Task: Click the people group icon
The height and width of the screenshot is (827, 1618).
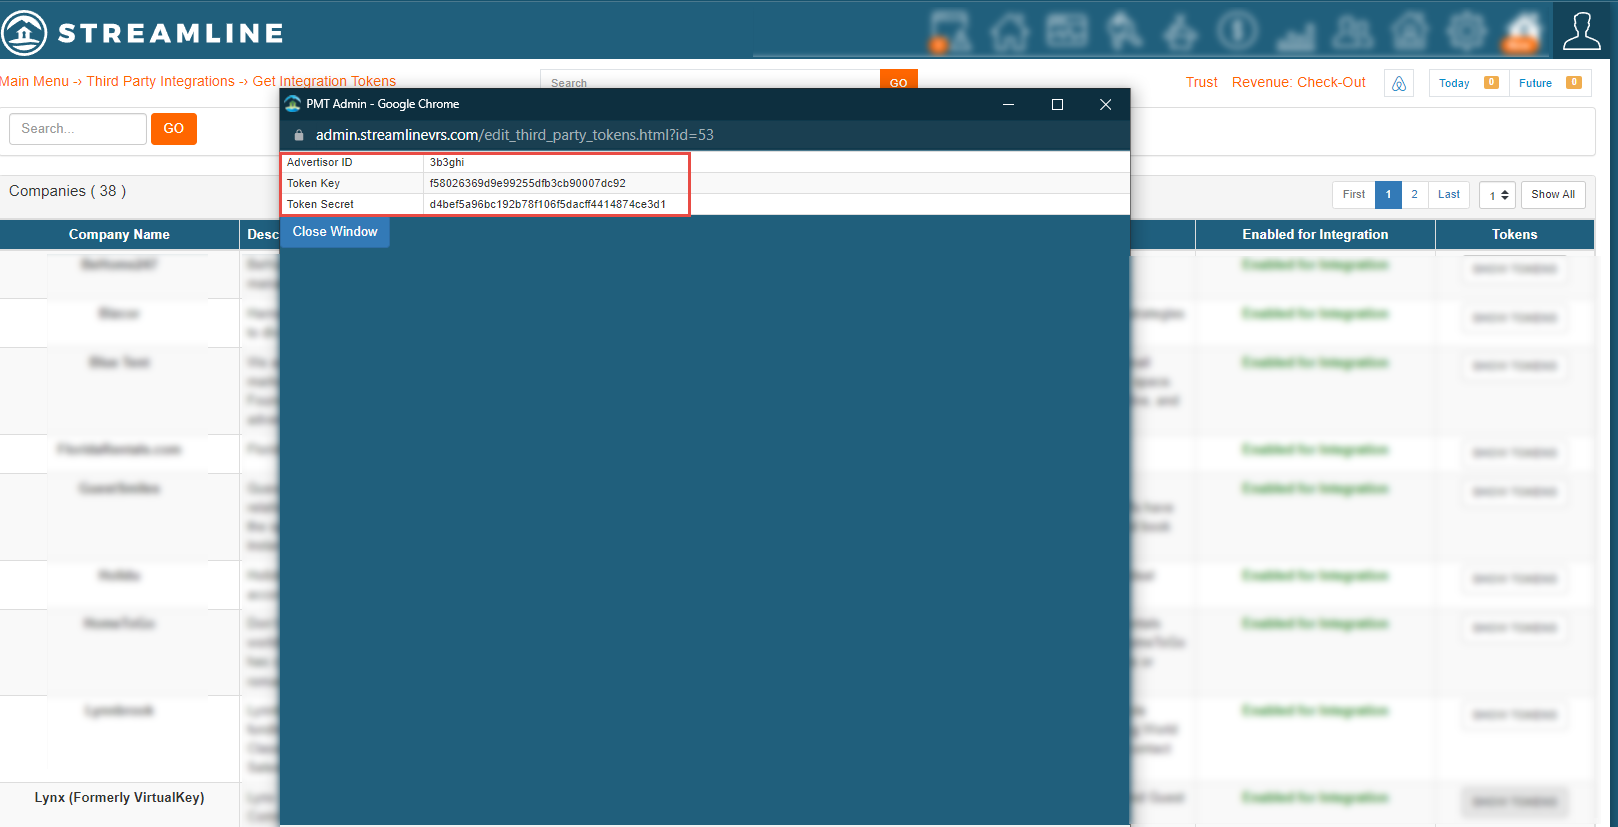Action: point(1353,32)
